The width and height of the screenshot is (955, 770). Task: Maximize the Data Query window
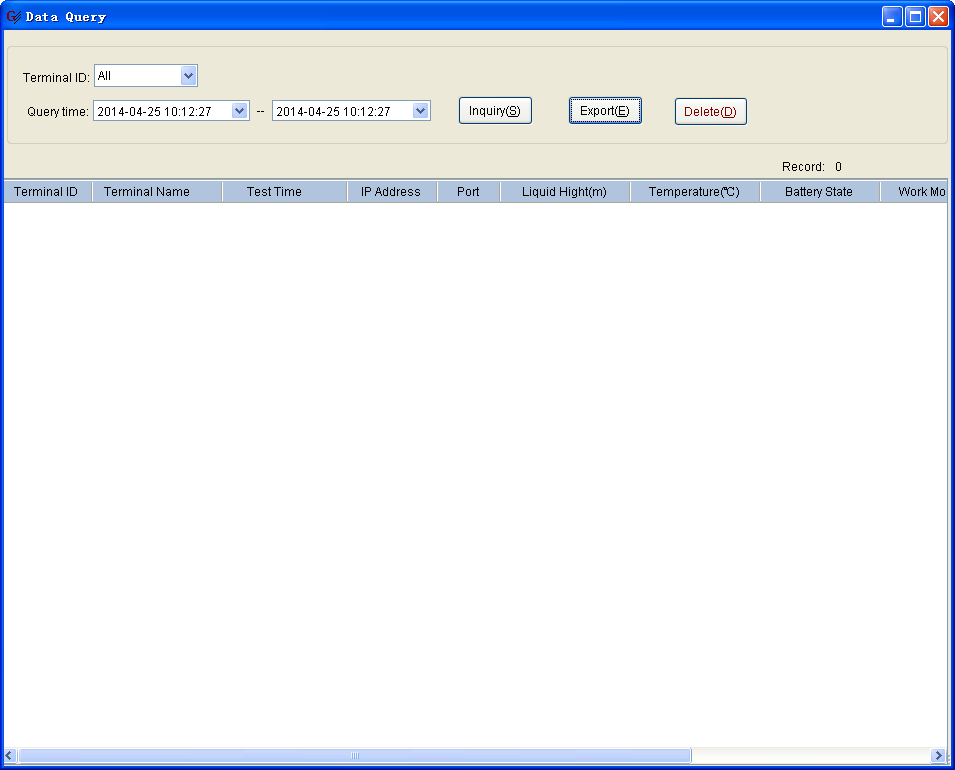915,17
